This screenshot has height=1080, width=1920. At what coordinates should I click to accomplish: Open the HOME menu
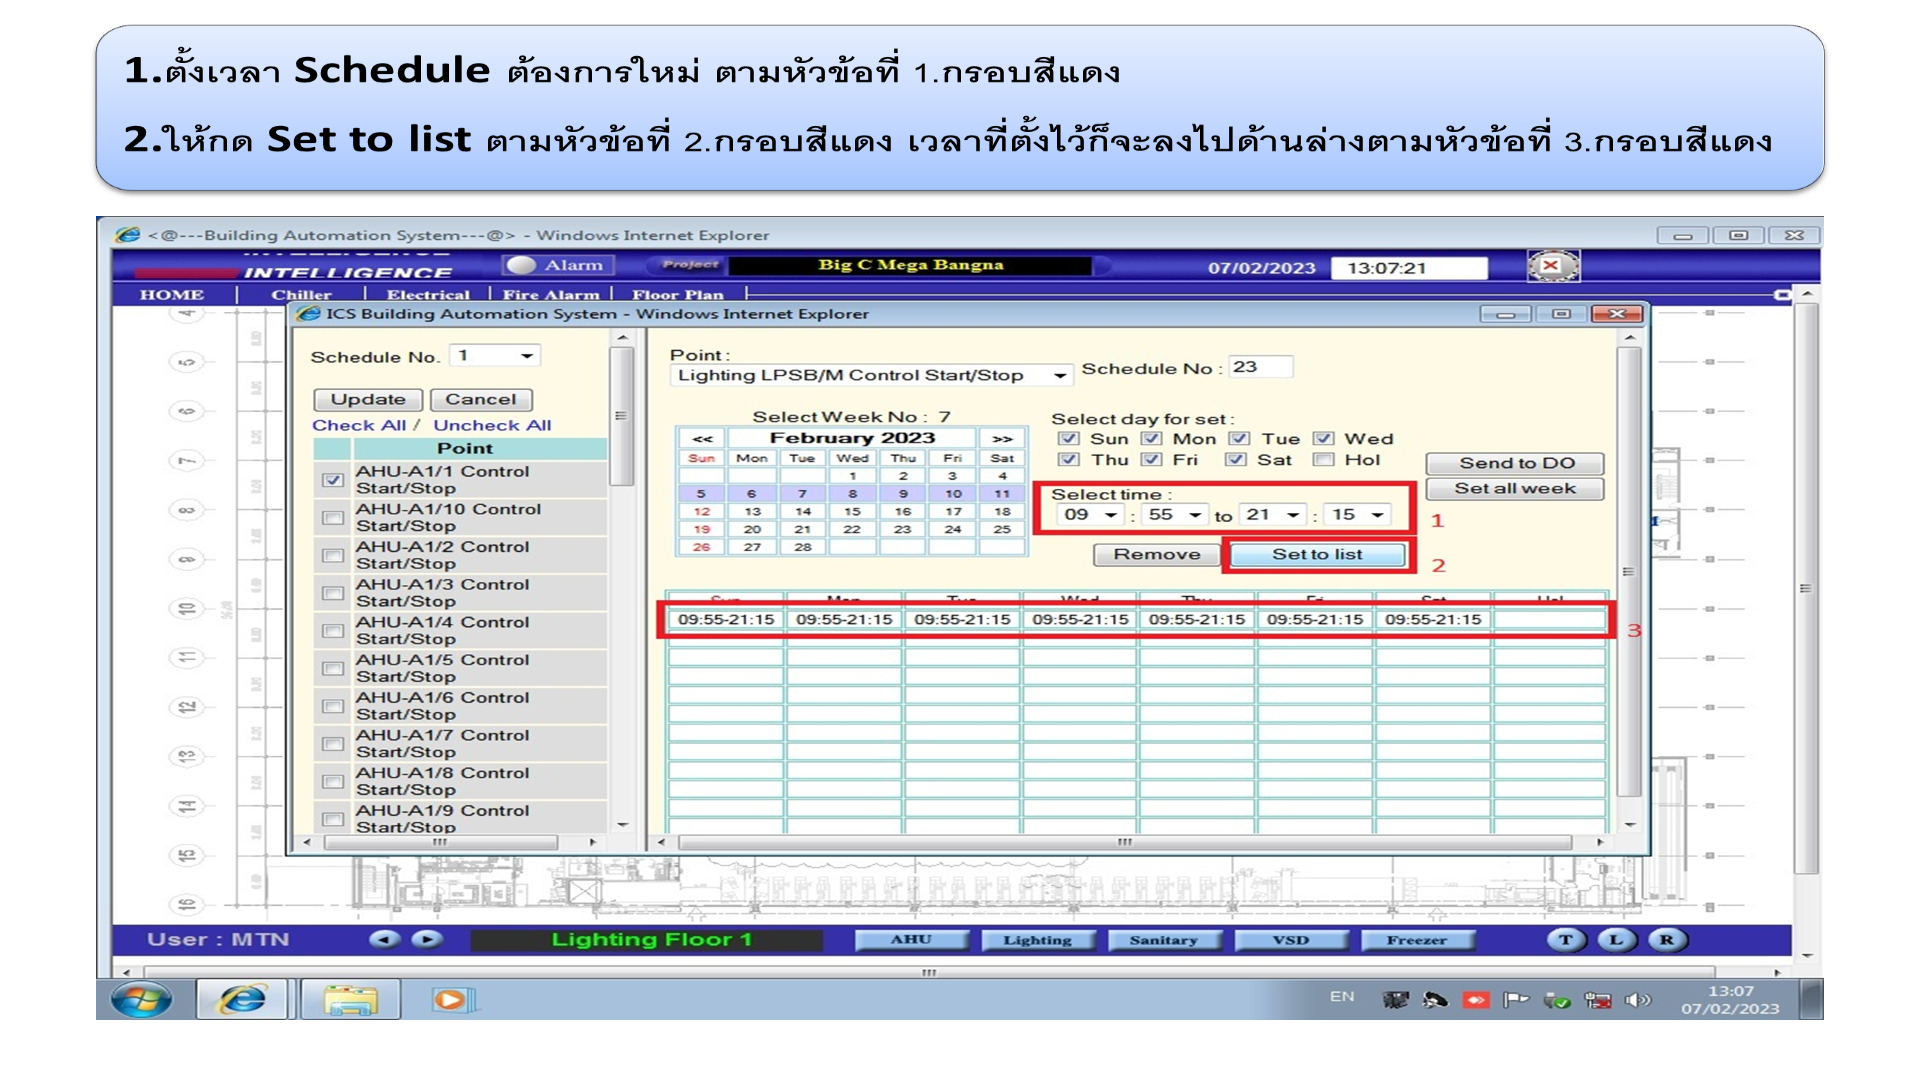(x=172, y=294)
